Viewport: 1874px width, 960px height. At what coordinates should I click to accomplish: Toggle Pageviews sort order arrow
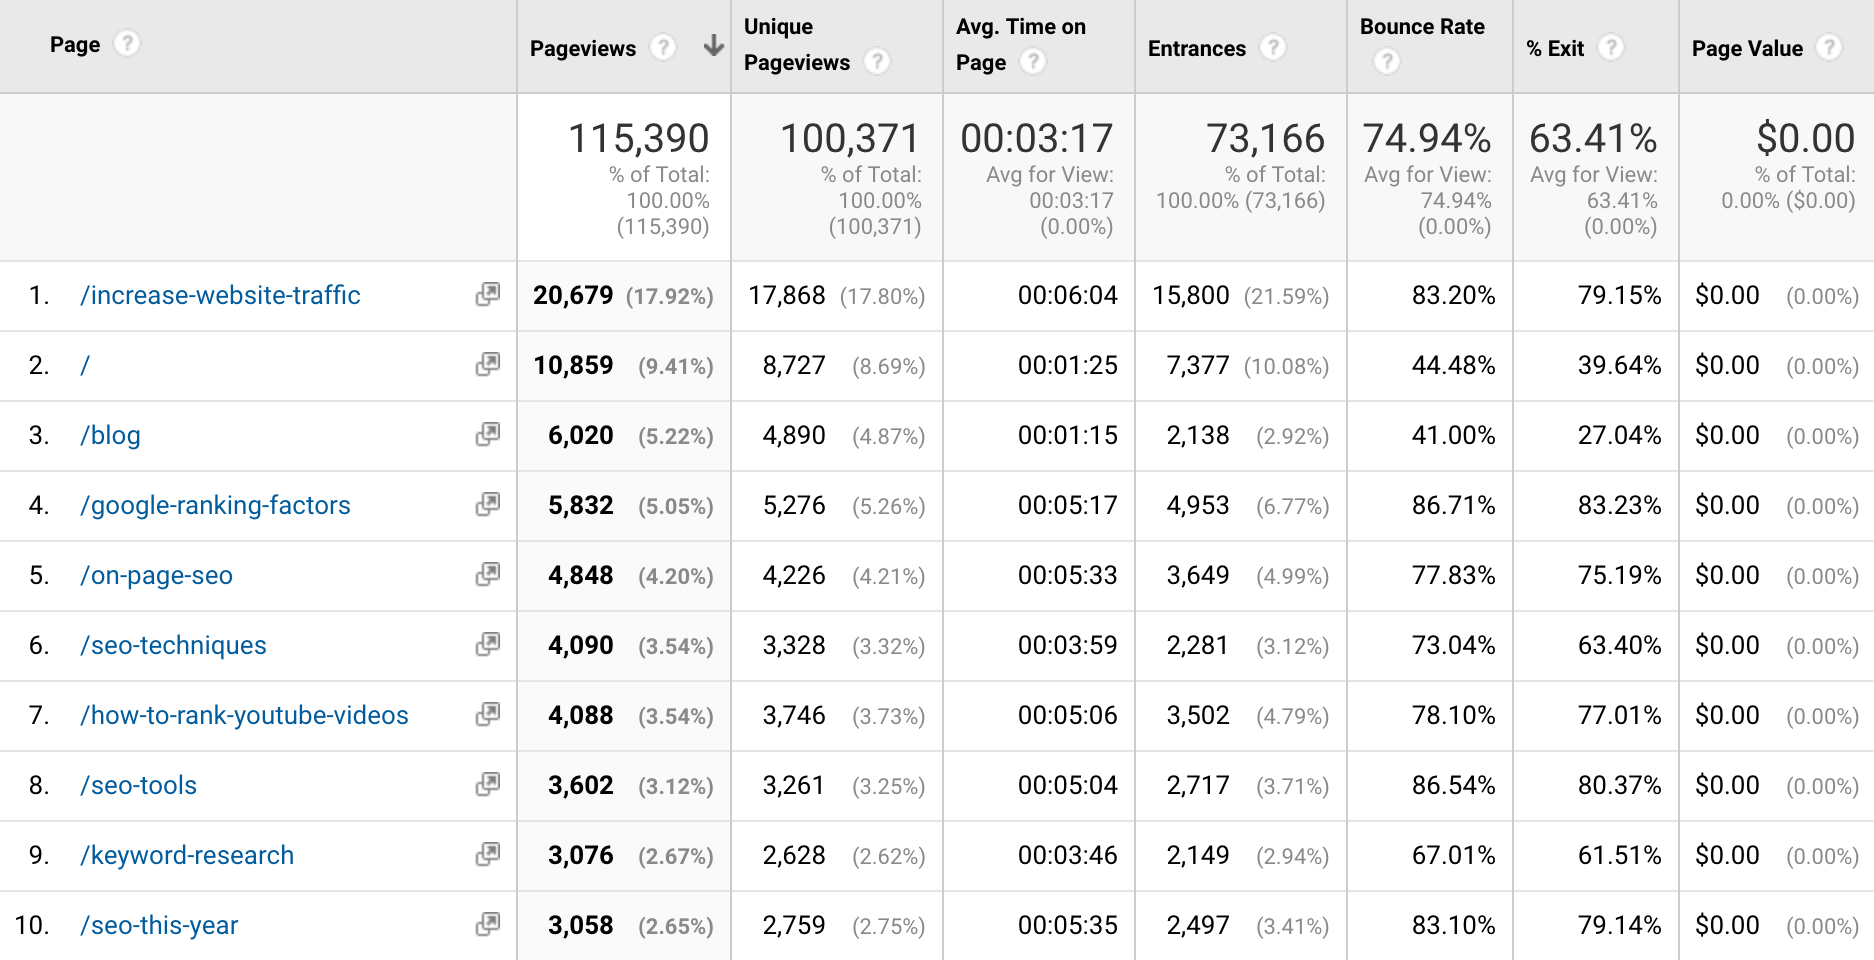[713, 46]
